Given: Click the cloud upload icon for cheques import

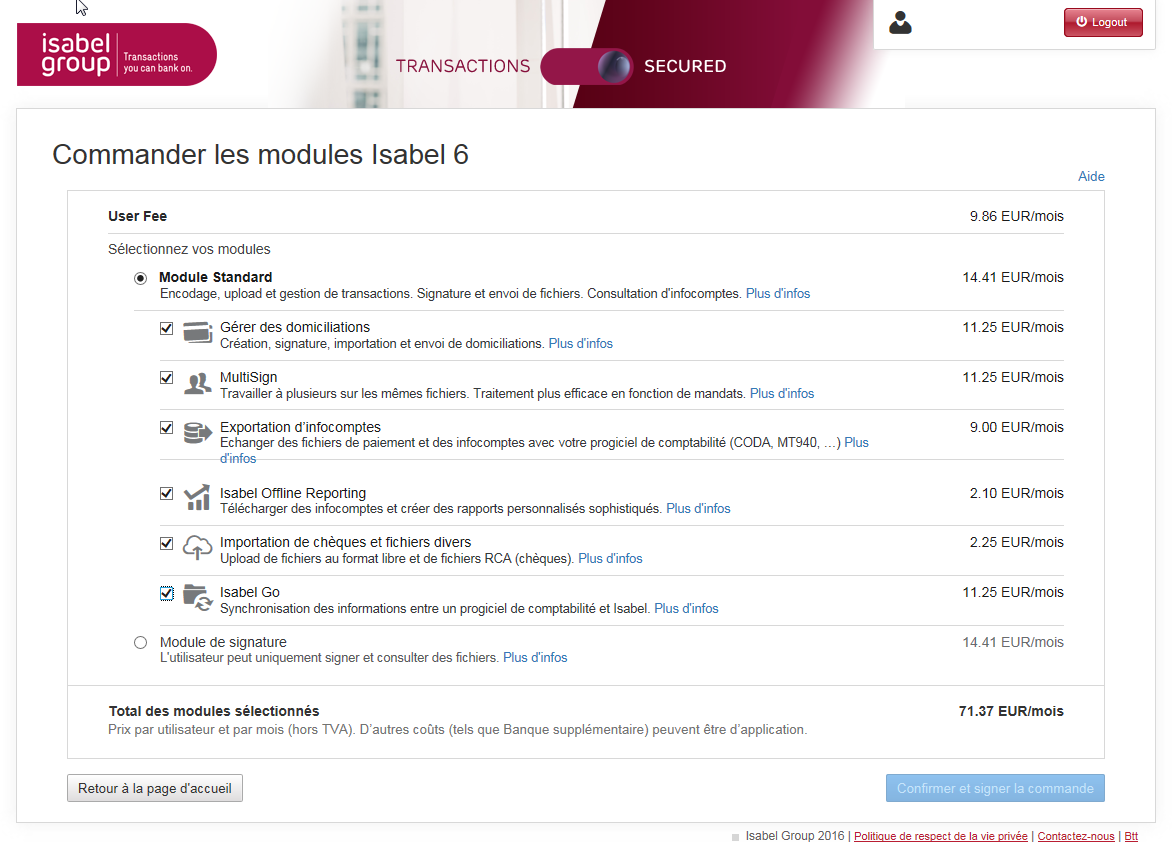Looking at the screenshot, I should [197, 548].
